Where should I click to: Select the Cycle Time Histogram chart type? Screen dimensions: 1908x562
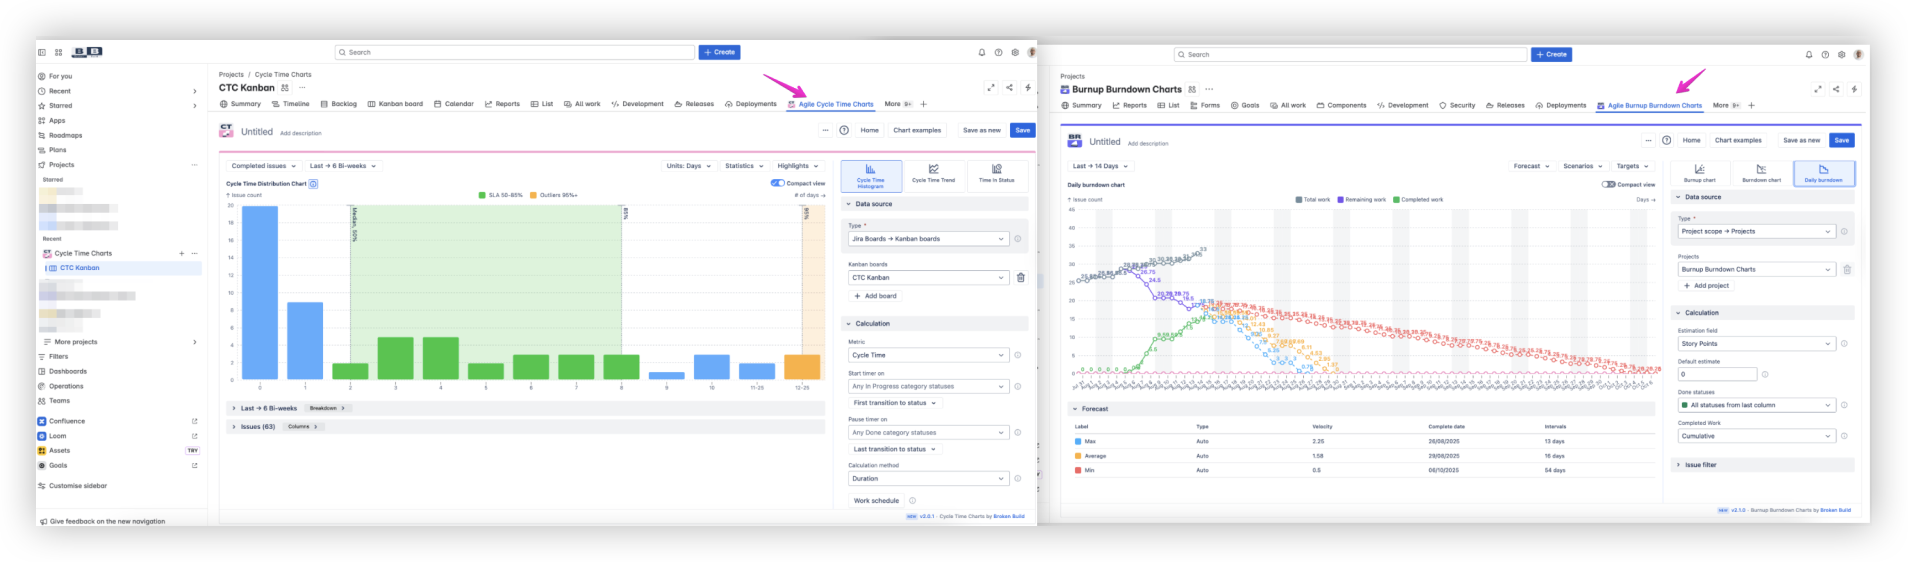870,175
